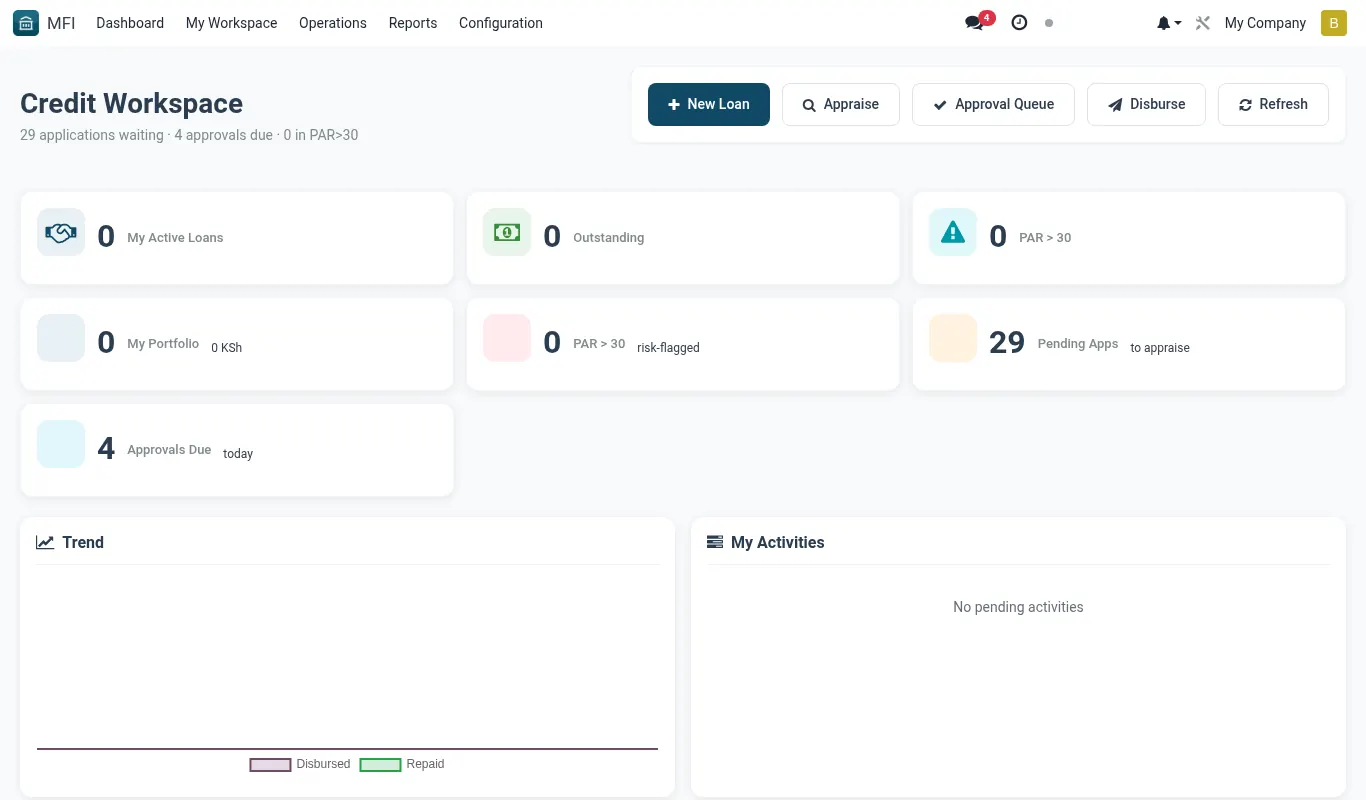Click the Trend chart line icon

coord(45,542)
